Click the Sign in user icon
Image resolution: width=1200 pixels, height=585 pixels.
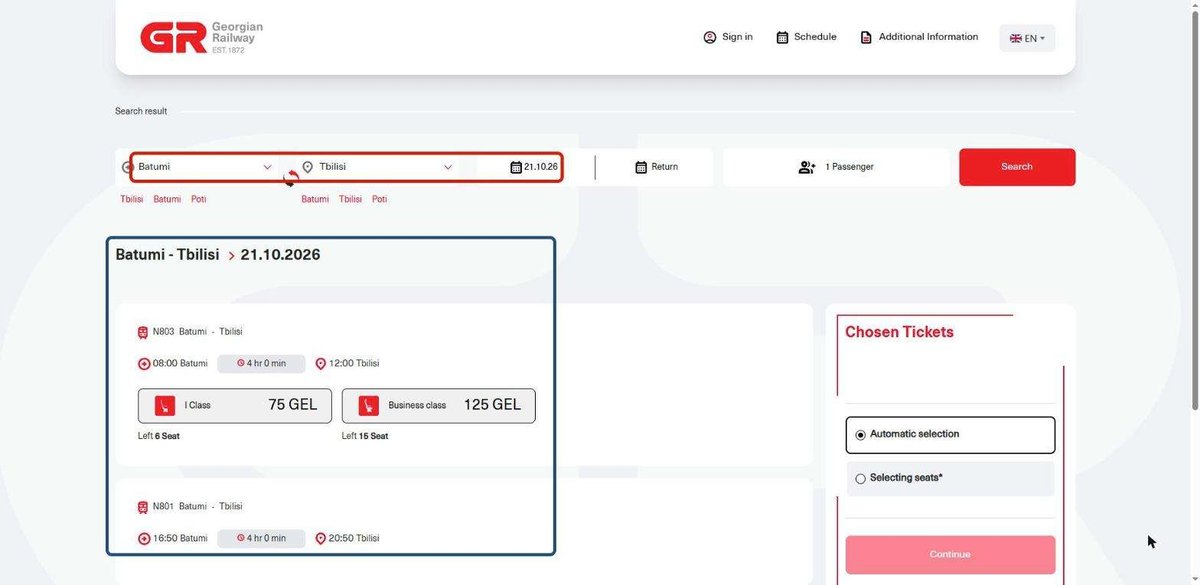(x=710, y=37)
